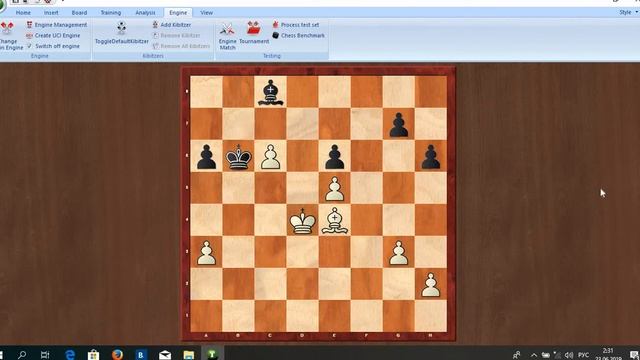Select the black pawn on e6
The height and width of the screenshot is (360, 640).
[334, 156]
